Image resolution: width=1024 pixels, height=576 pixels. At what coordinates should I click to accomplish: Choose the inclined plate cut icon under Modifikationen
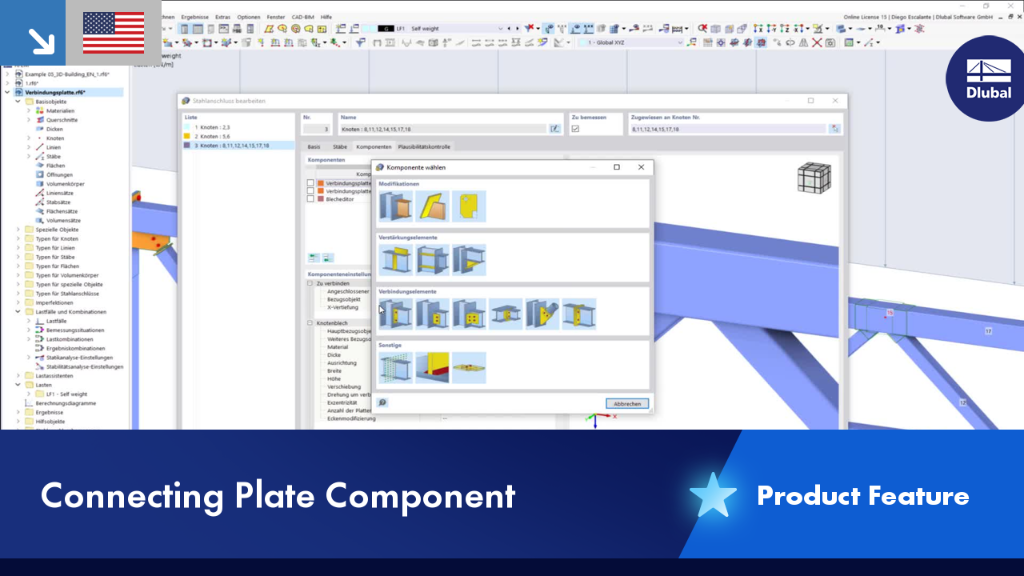pos(432,206)
